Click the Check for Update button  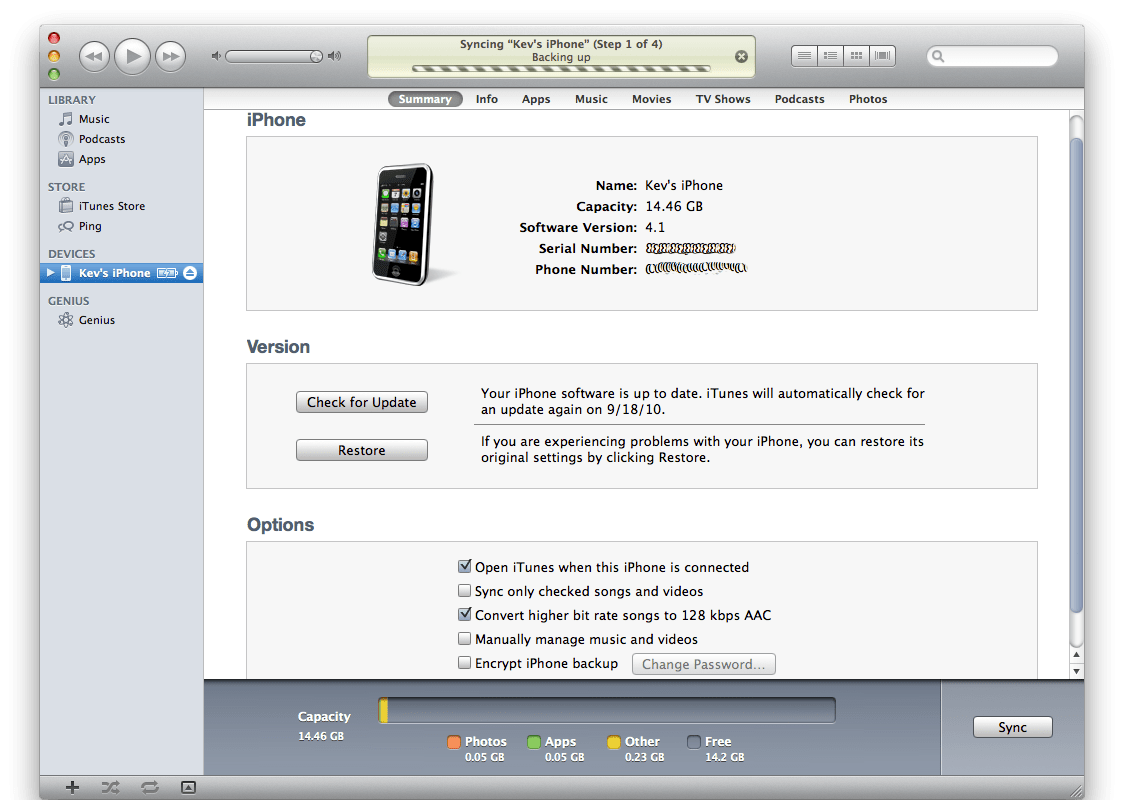tap(361, 402)
